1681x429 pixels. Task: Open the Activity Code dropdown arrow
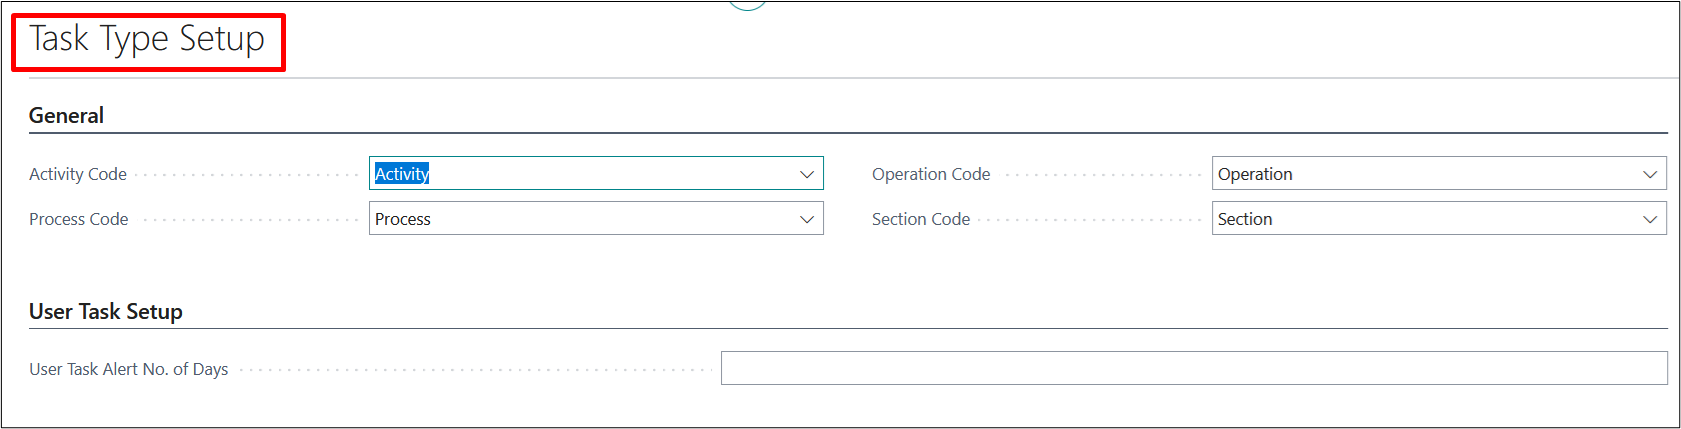coord(807,174)
